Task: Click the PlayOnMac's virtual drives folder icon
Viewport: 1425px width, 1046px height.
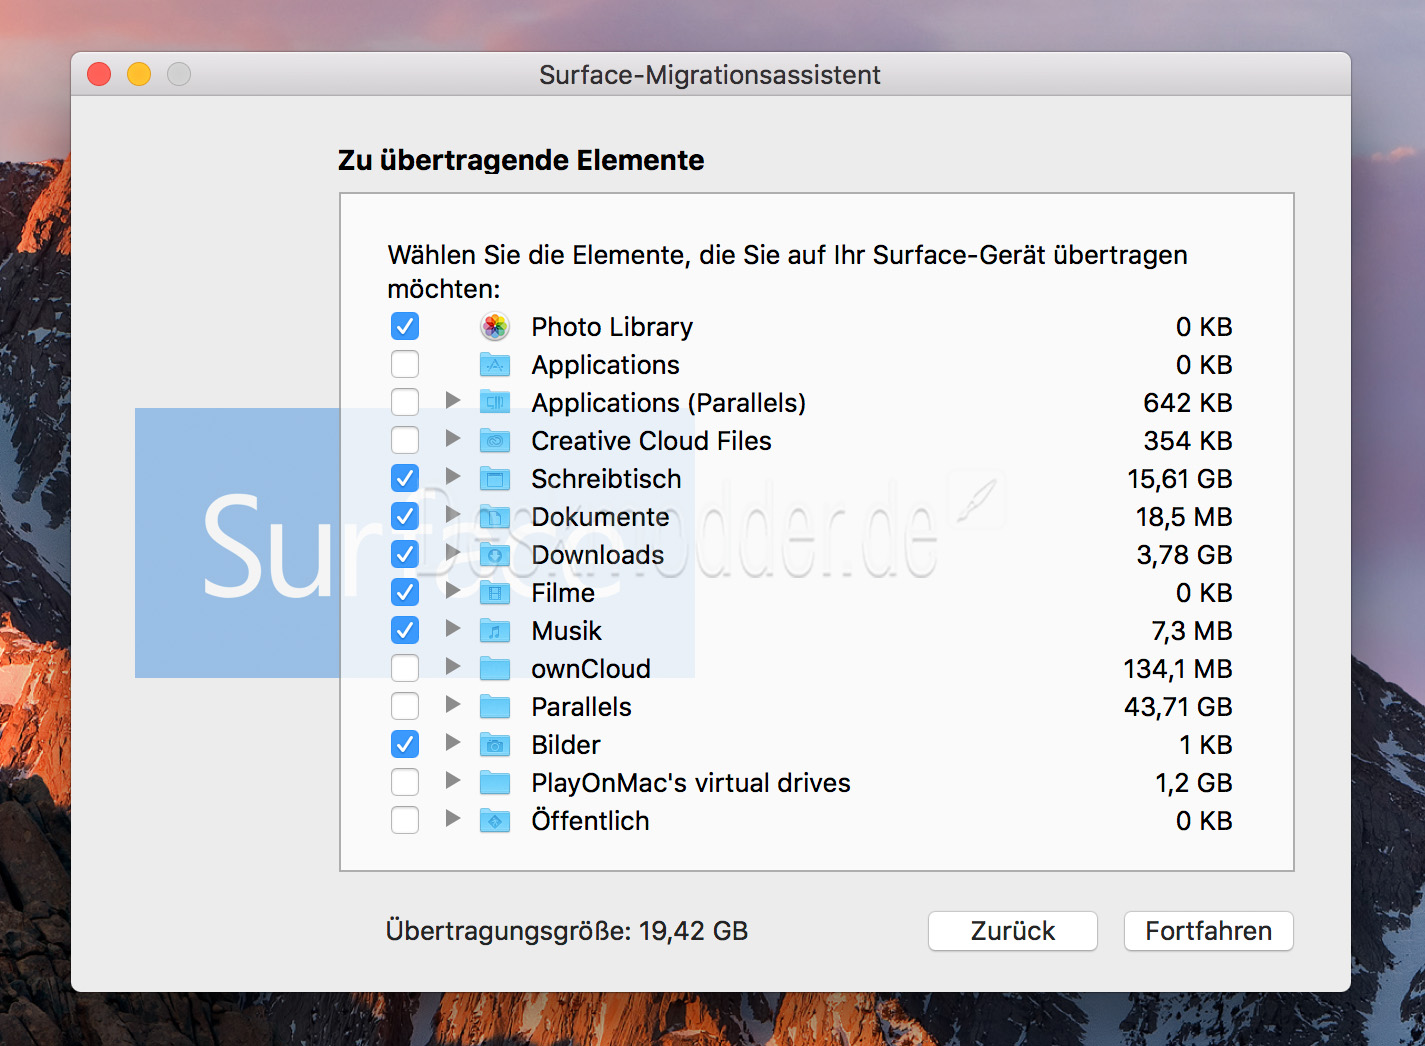Action: (x=495, y=782)
